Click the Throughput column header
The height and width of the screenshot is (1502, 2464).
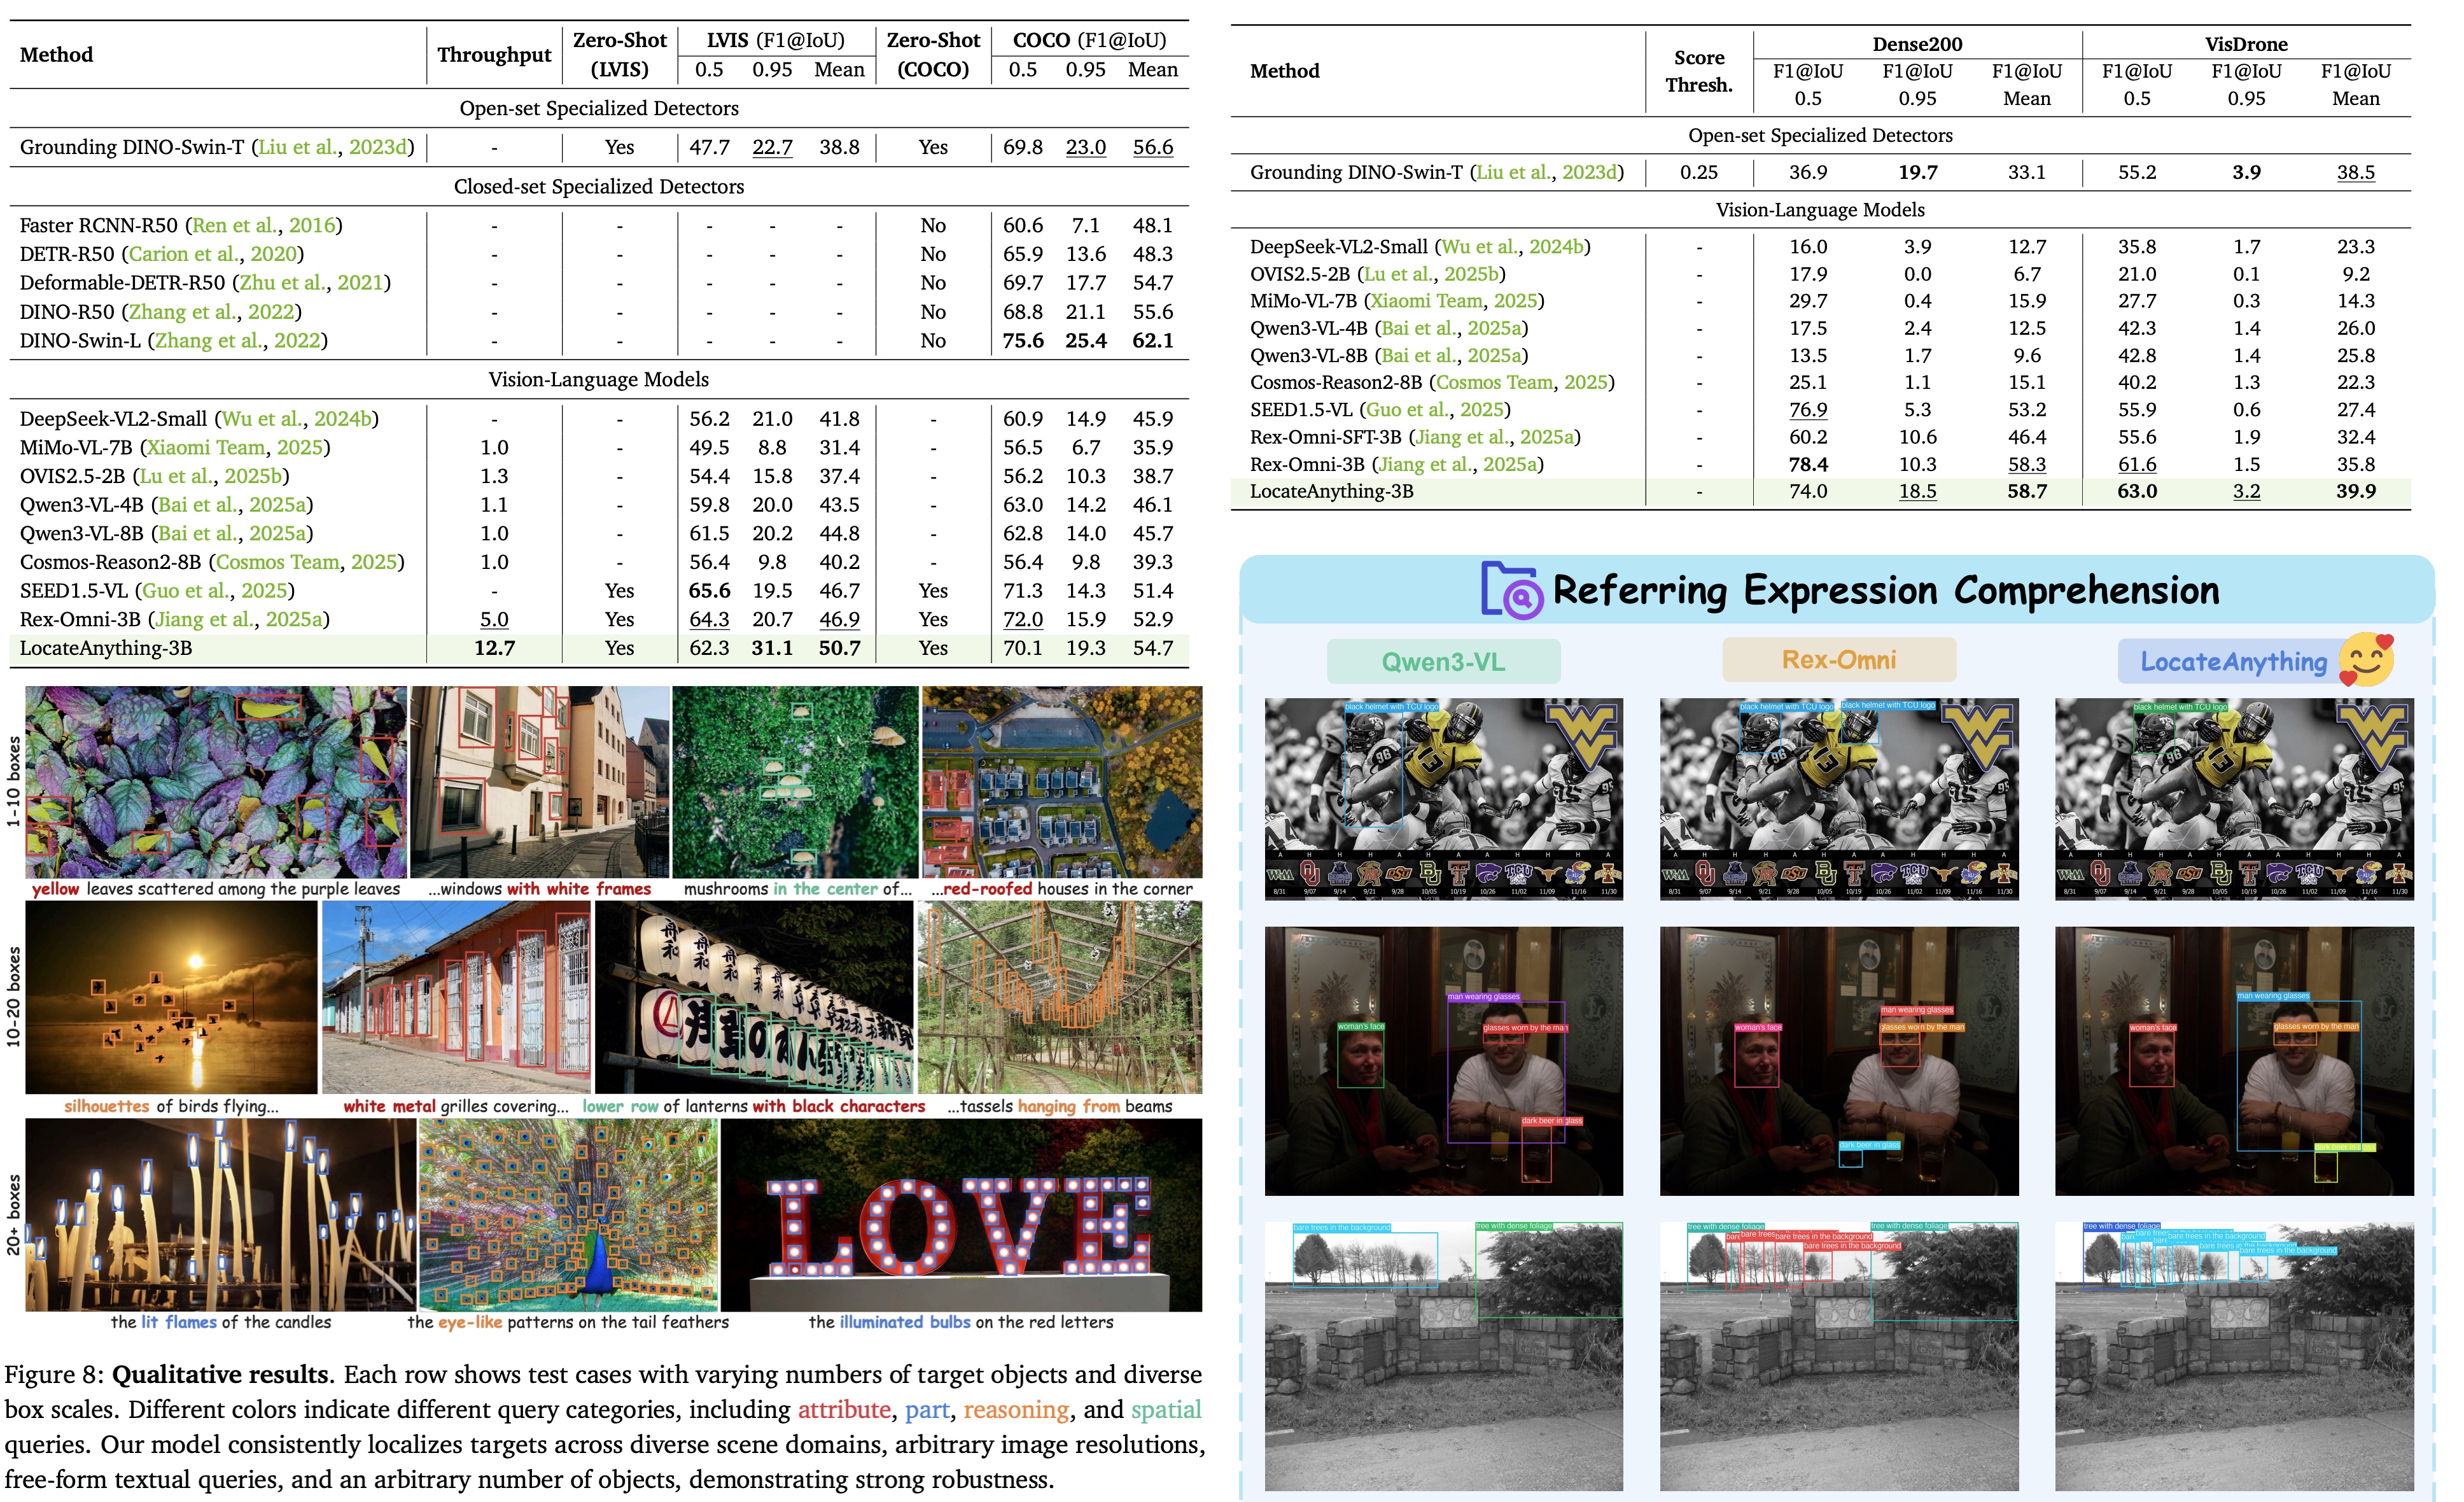click(x=494, y=55)
